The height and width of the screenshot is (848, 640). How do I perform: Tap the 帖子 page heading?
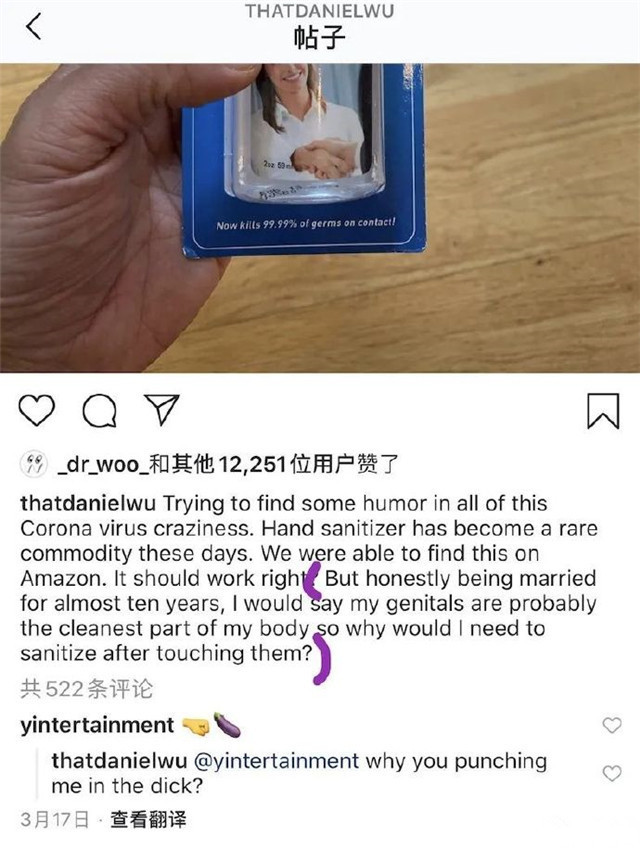(319, 38)
